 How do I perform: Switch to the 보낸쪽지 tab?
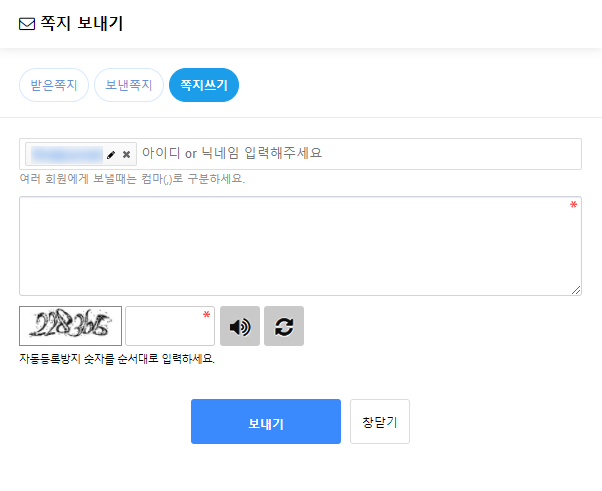(x=129, y=85)
